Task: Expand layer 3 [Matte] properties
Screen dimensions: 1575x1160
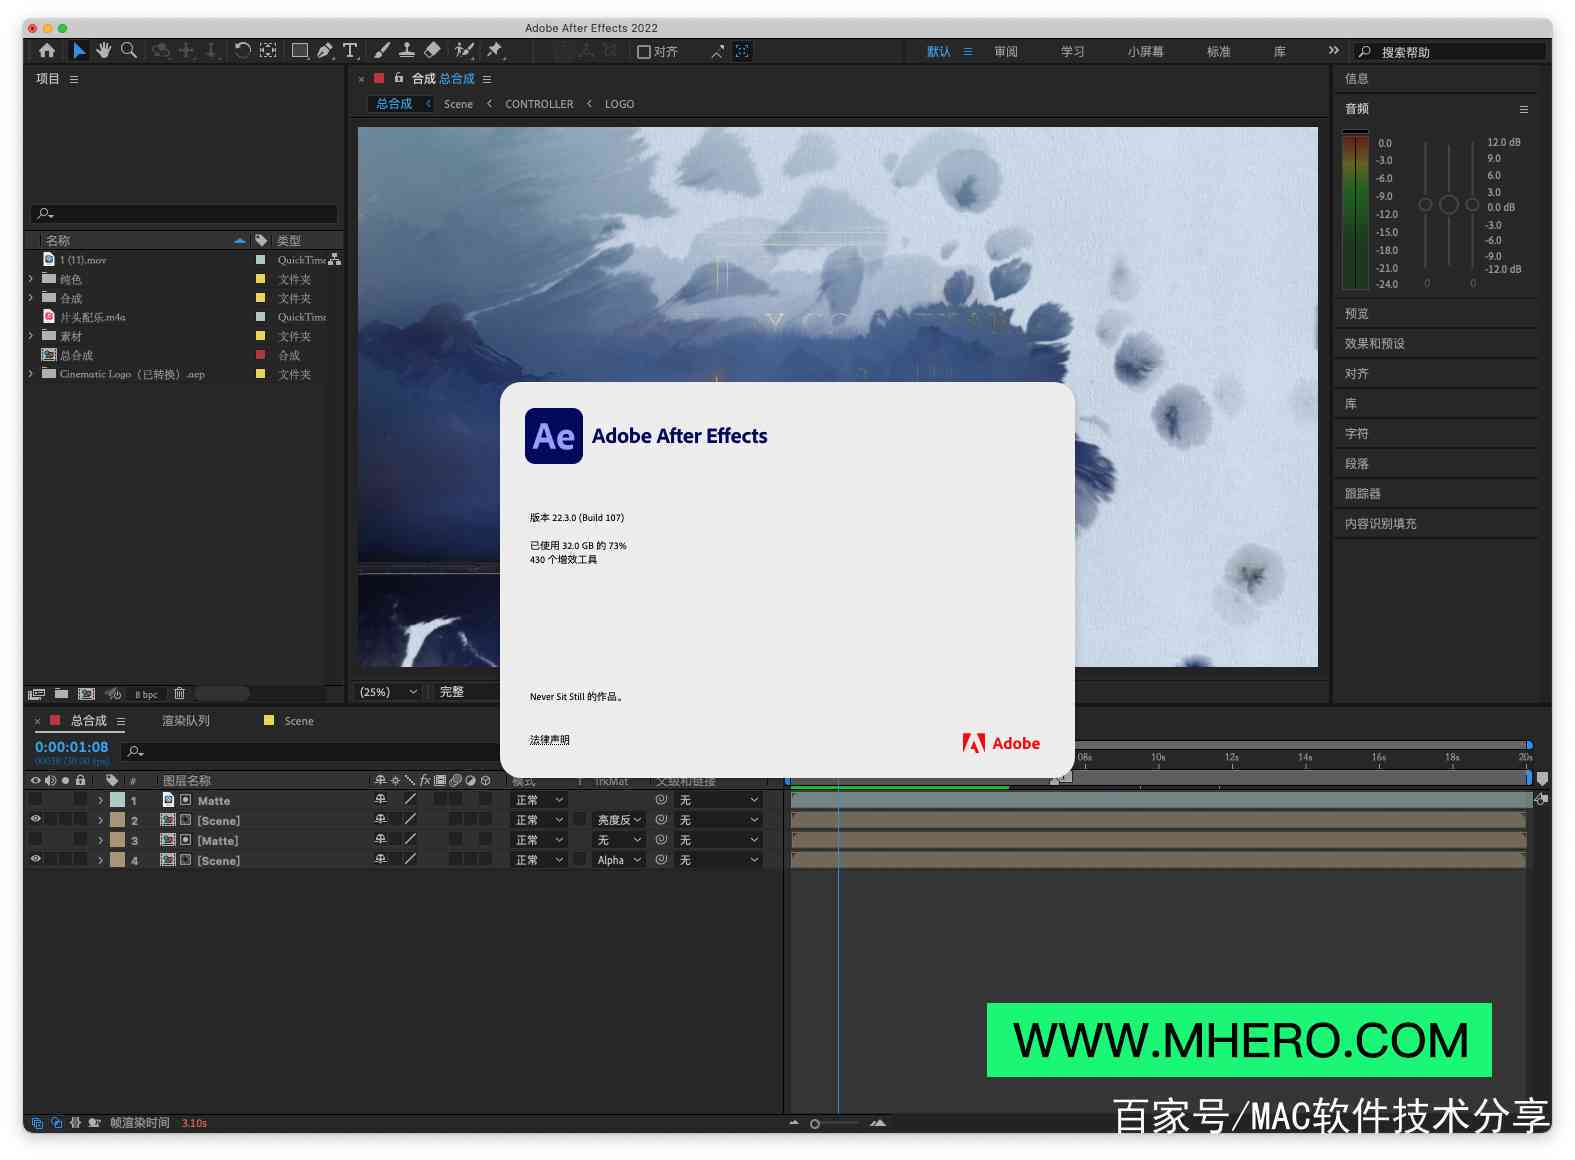Action: pos(101,840)
